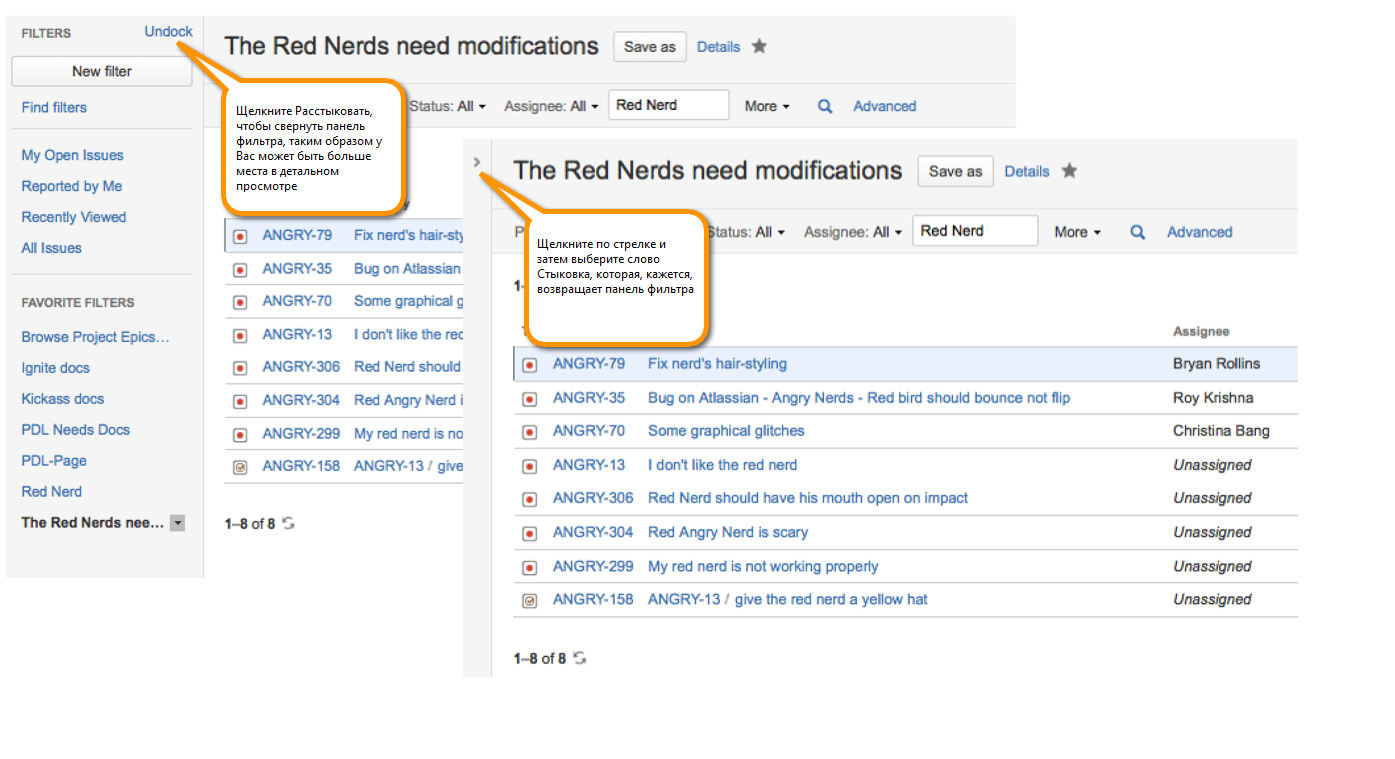This screenshot has height=759, width=1395.
Task: Open dropdown arrow beside 'The Red Nerds nee…'
Action: [177, 523]
